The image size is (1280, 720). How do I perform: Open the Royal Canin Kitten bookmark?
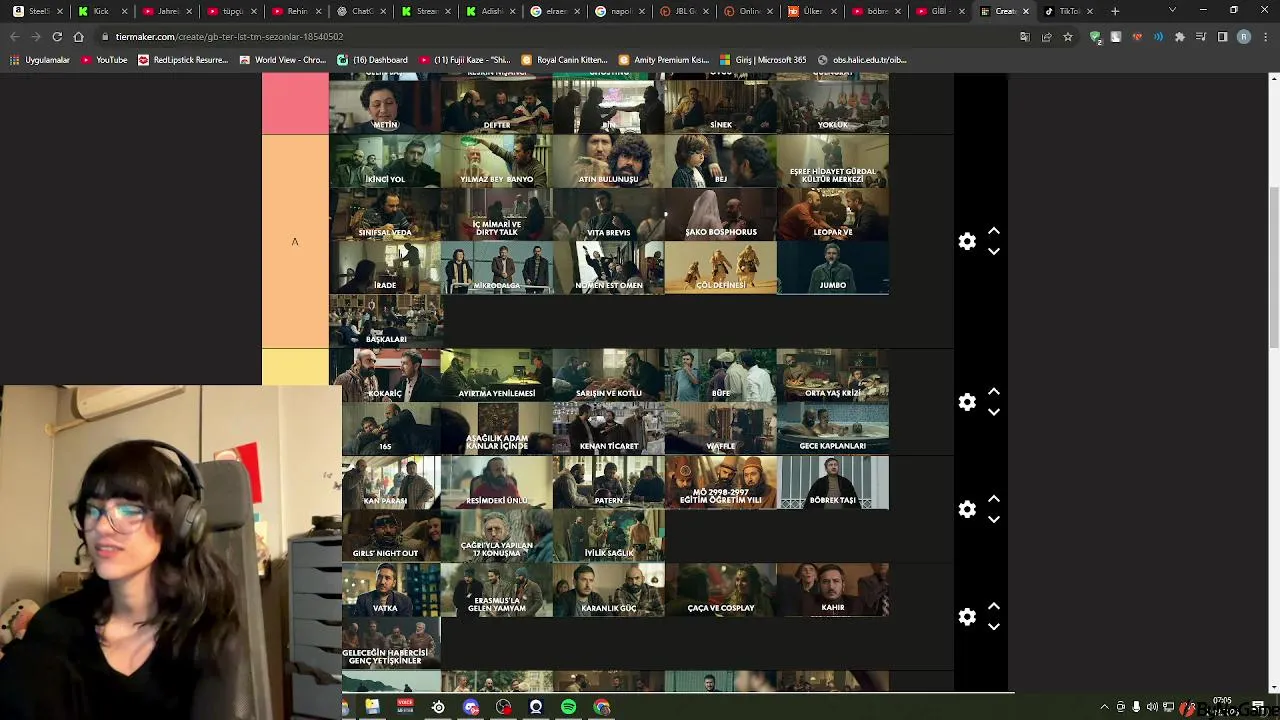coord(564,60)
